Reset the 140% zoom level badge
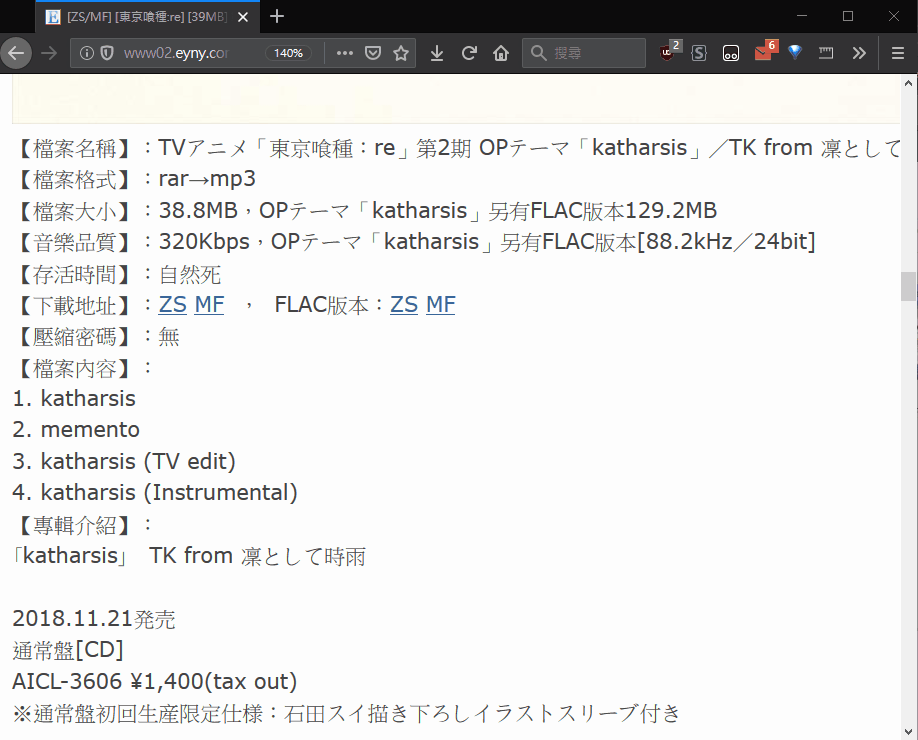 point(288,53)
